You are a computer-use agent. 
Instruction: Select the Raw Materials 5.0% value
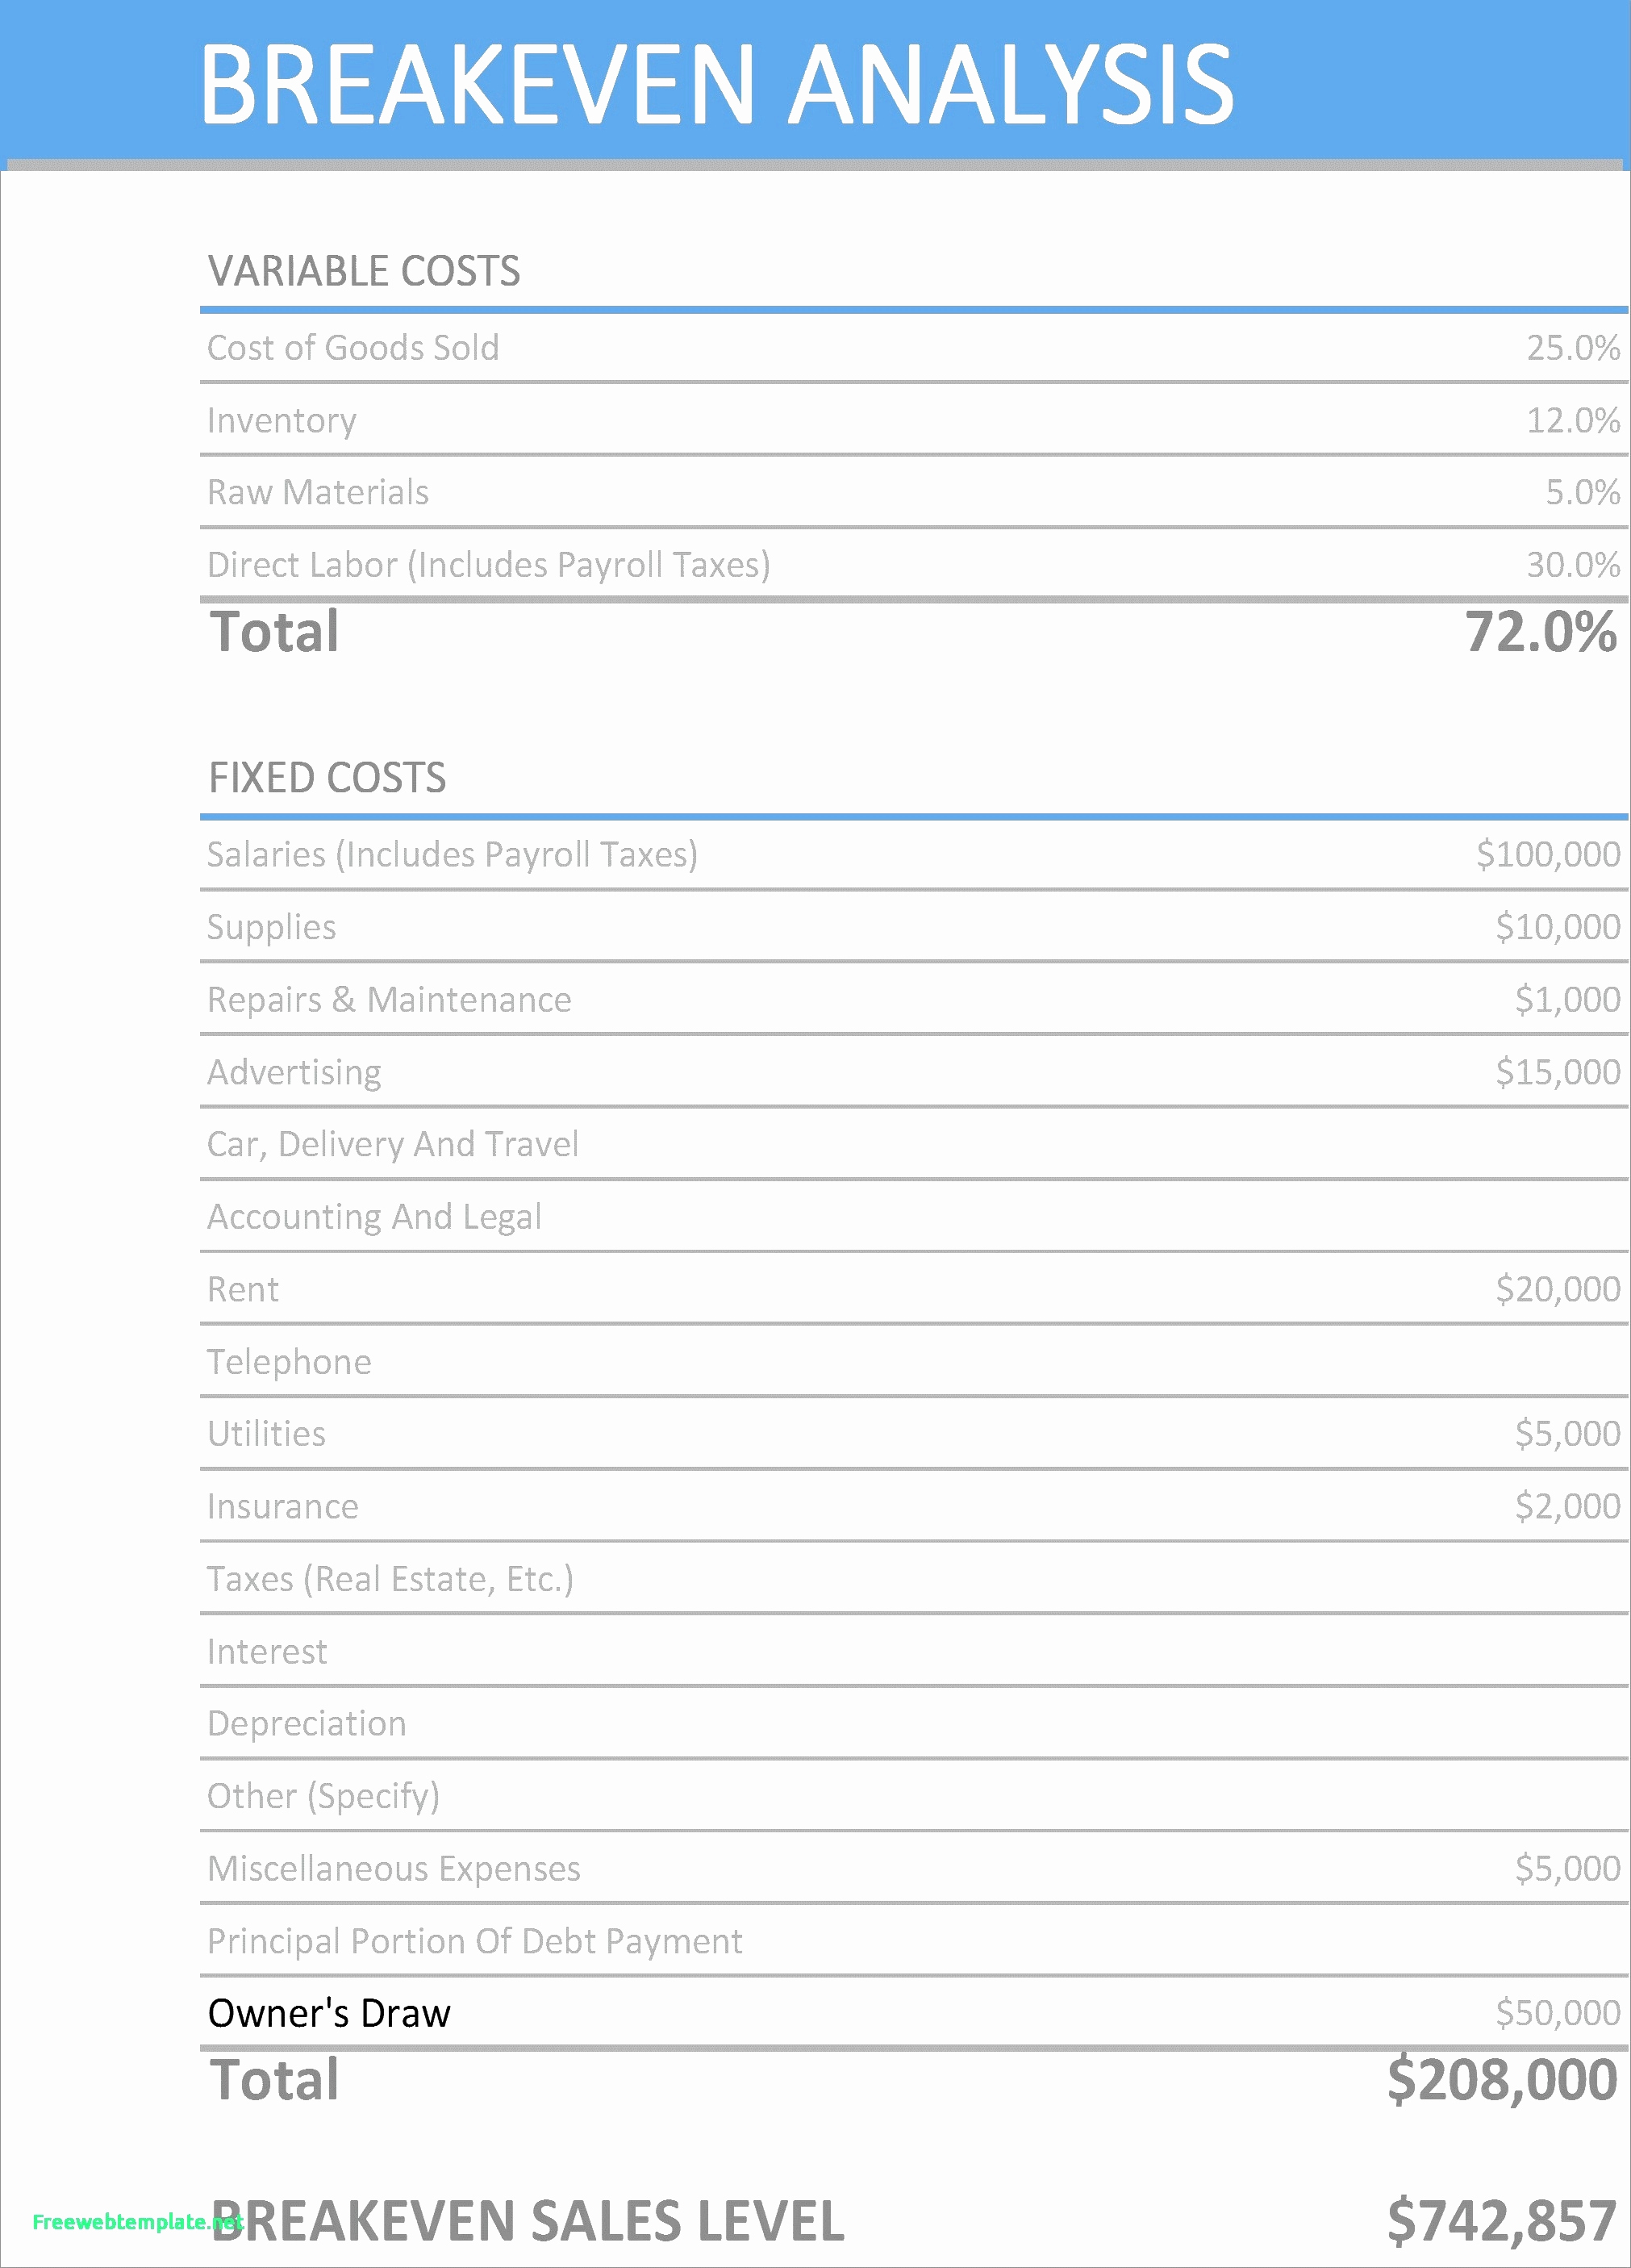click(x=1582, y=493)
